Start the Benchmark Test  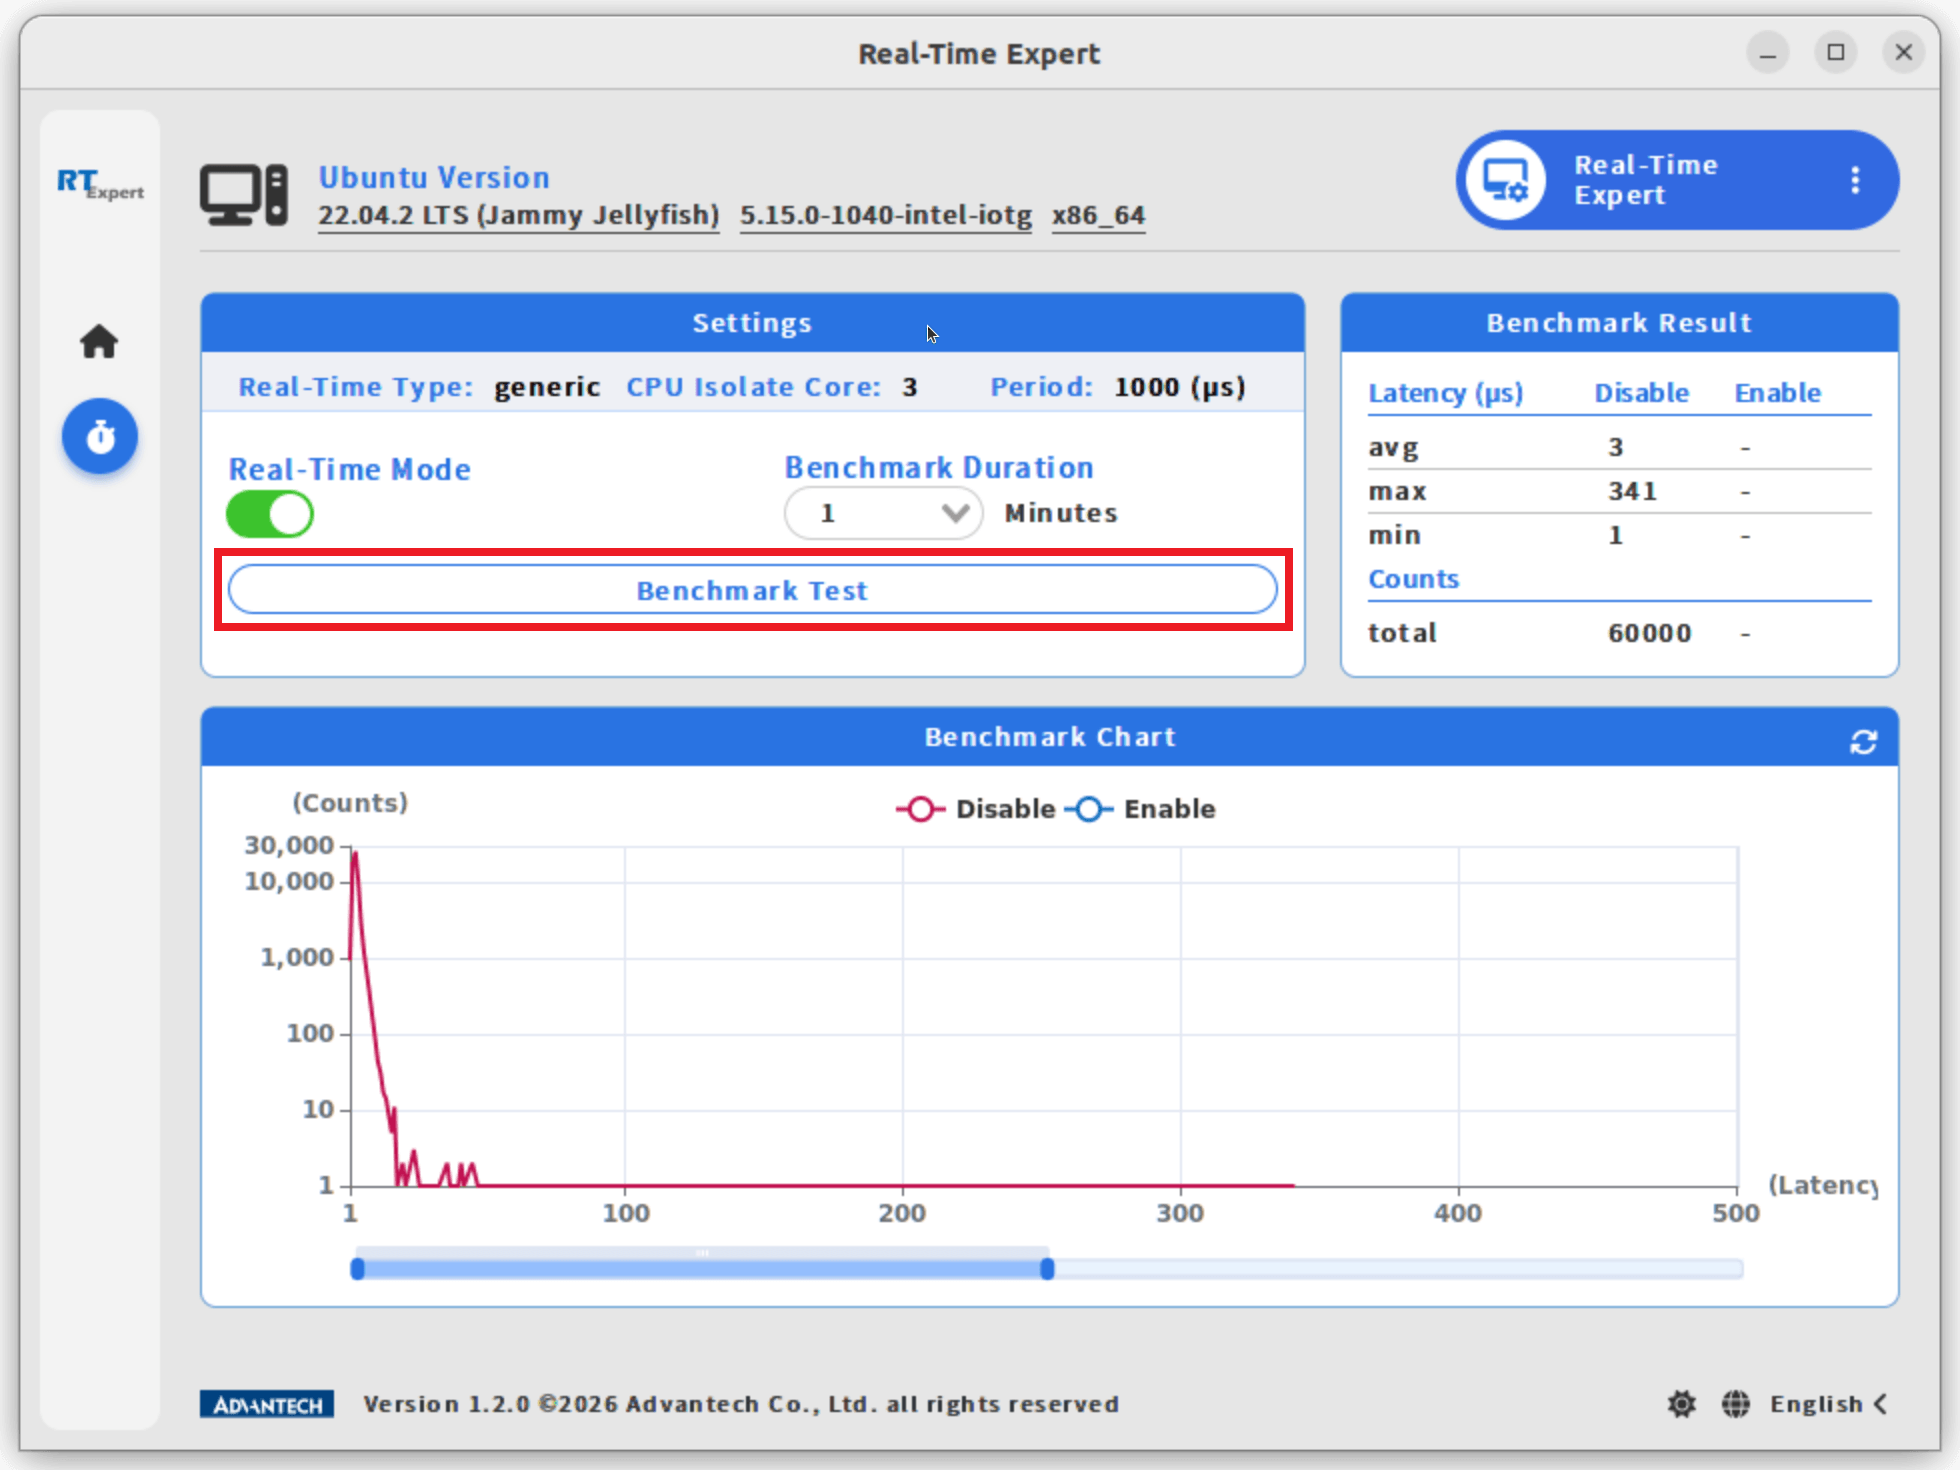click(752, 590)
